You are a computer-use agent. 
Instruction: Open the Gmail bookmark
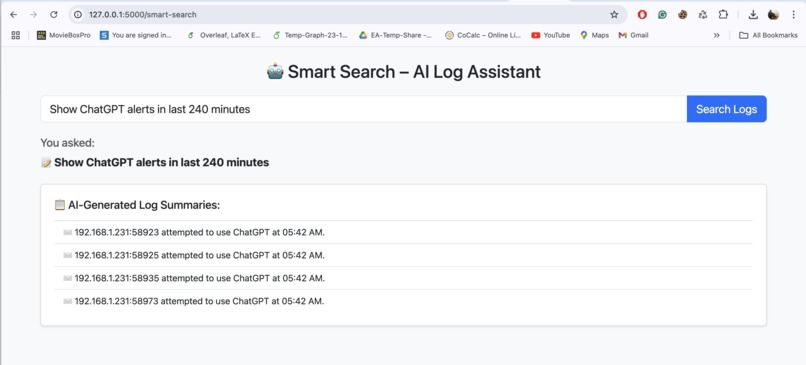(x=633, y=35)
